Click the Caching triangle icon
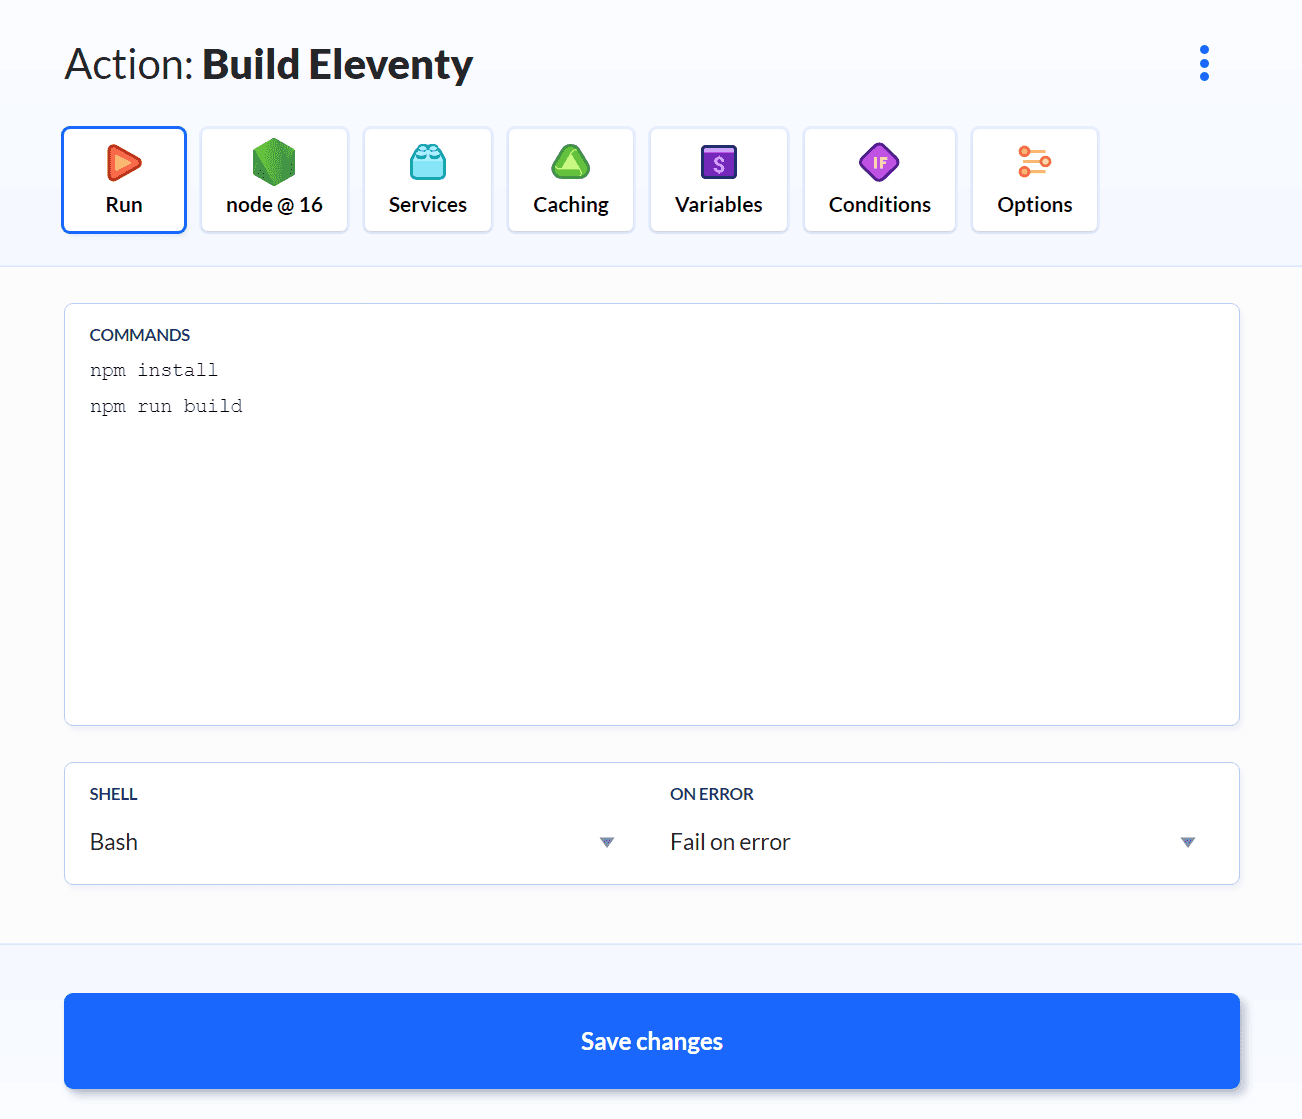 (x=570, y=162)
